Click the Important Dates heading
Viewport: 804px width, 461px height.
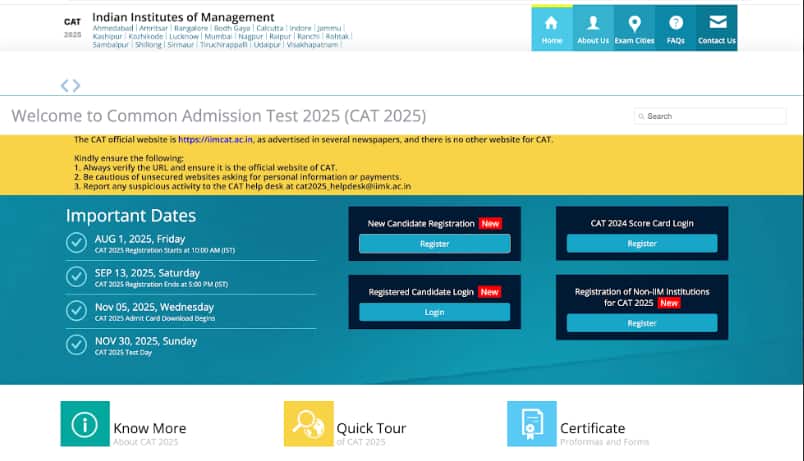coord(131,215)
